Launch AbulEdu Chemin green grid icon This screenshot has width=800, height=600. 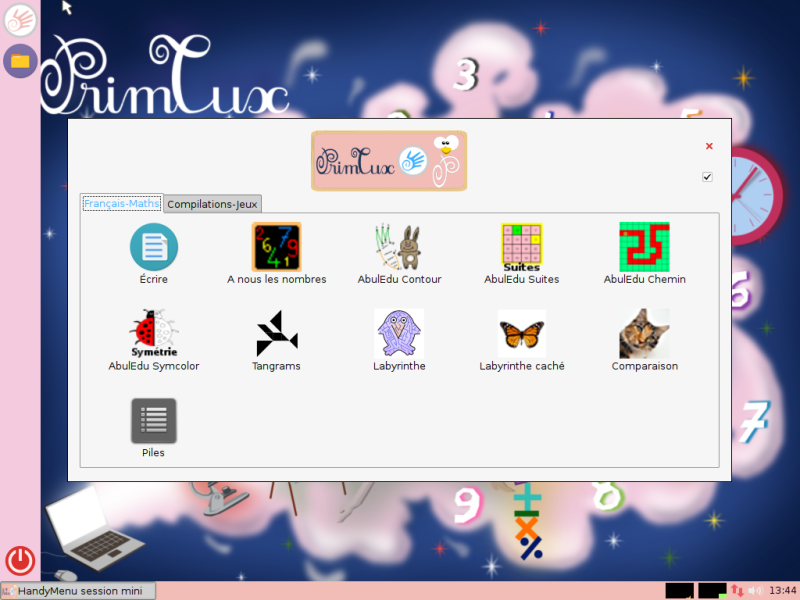click(644, 247)
